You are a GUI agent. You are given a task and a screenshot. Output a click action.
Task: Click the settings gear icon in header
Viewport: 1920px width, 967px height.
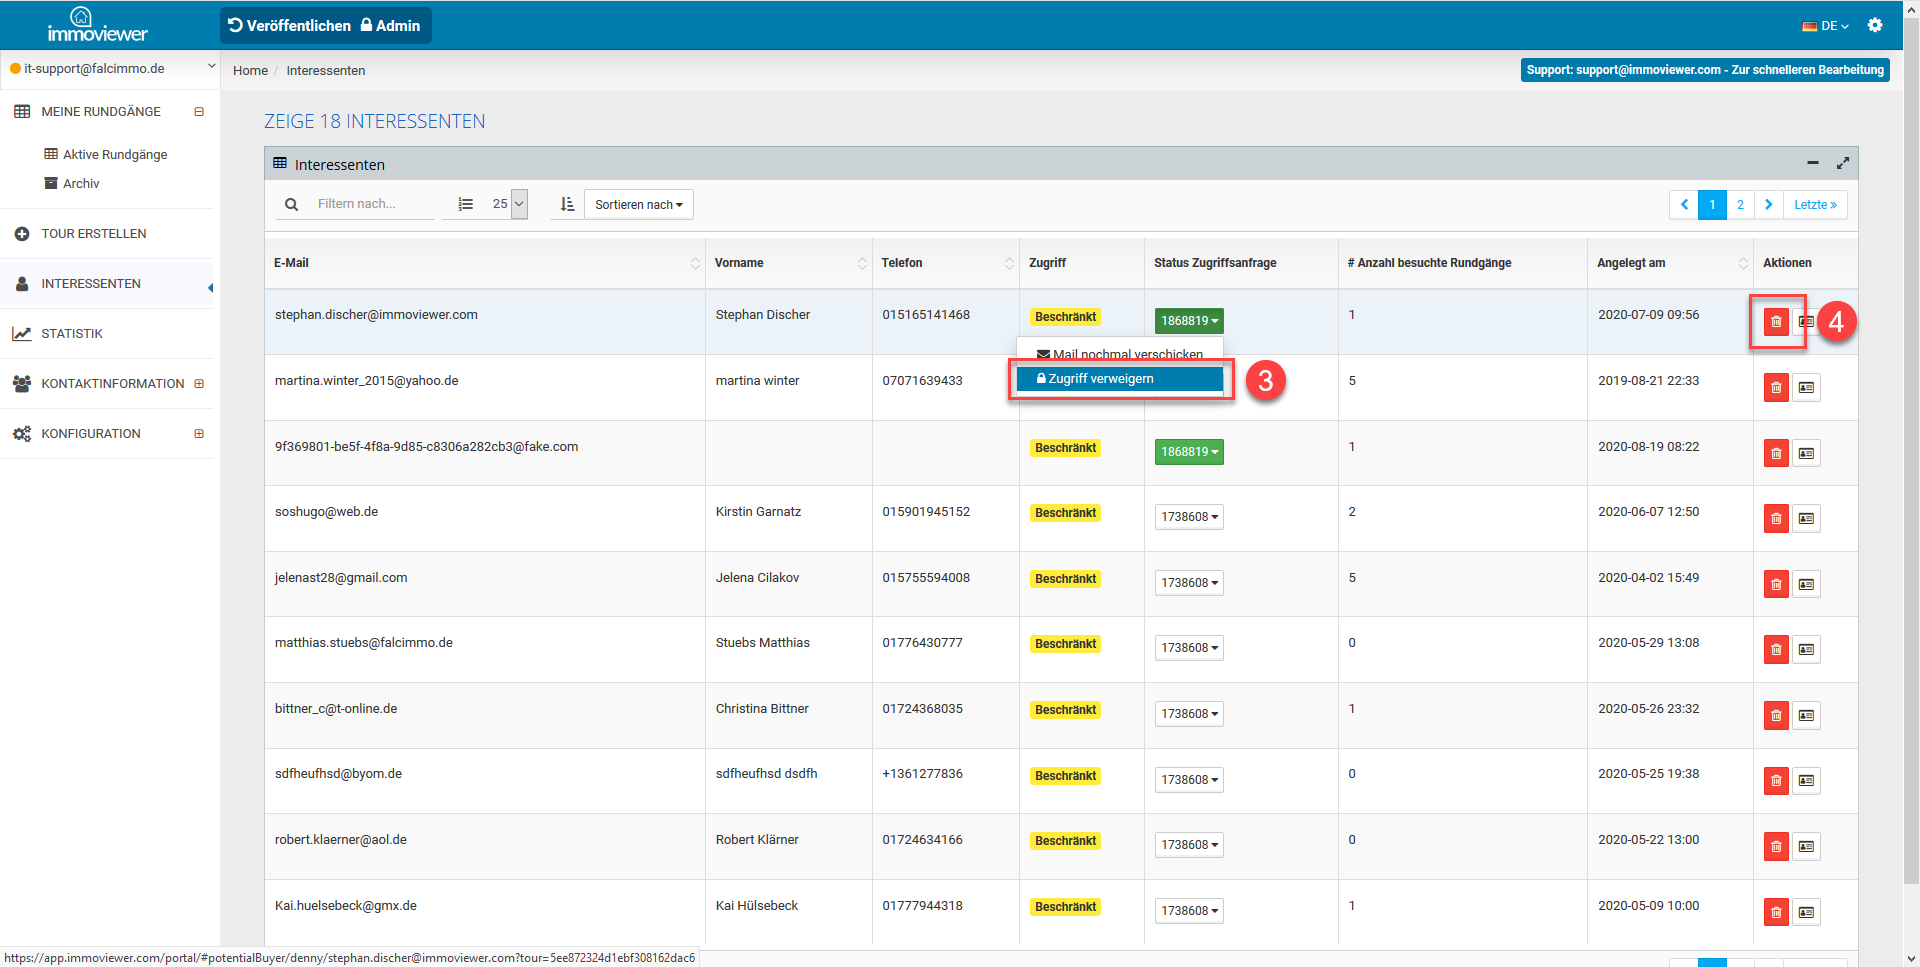1875,25
